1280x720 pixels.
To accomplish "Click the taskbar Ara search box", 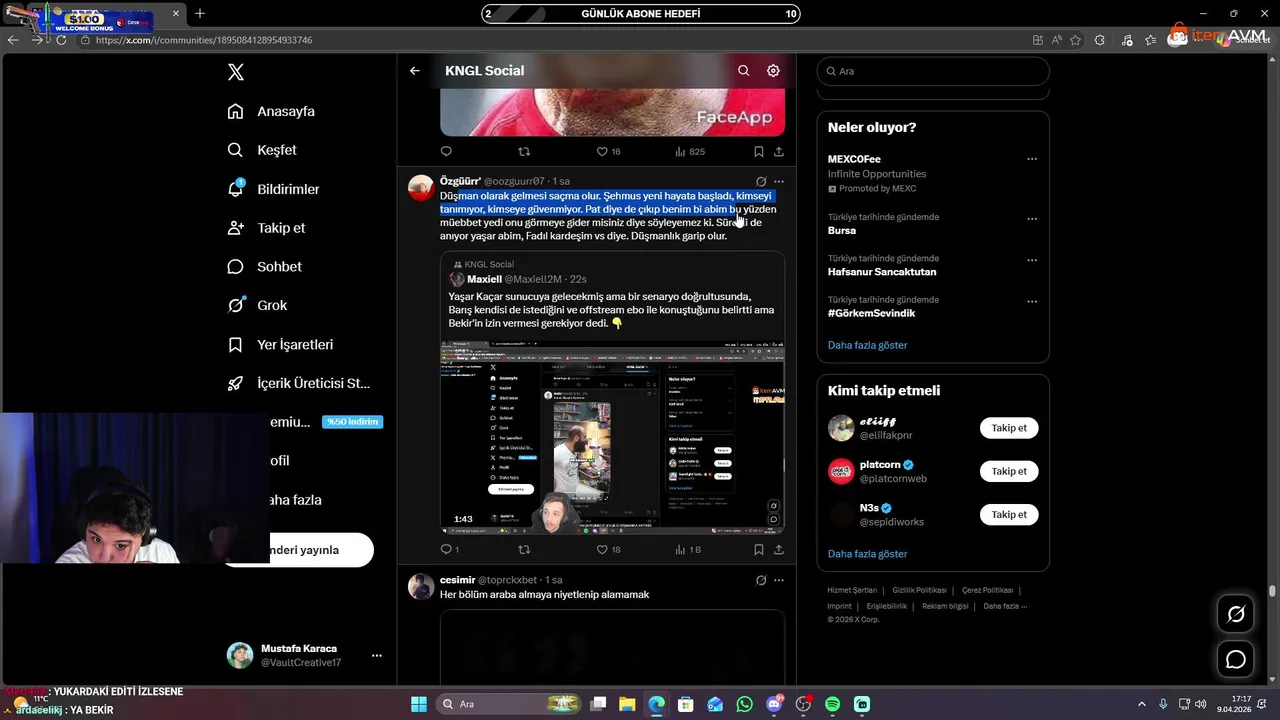I will click(x=509, y=704).
